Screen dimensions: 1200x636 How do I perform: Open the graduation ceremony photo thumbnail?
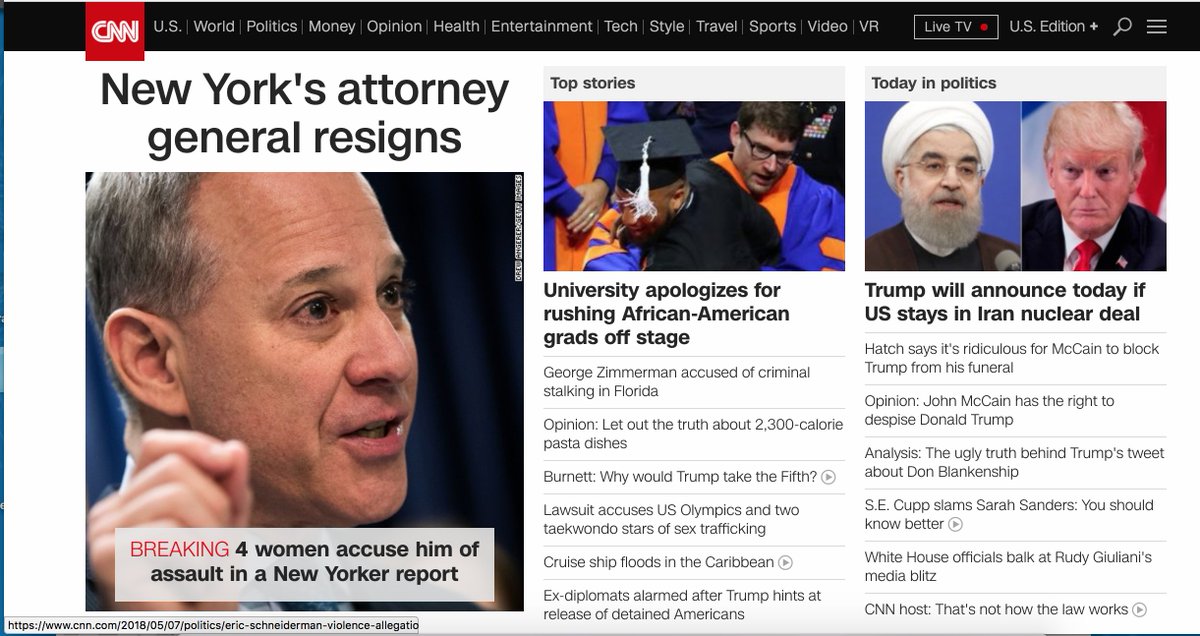(x=694, y=186)
